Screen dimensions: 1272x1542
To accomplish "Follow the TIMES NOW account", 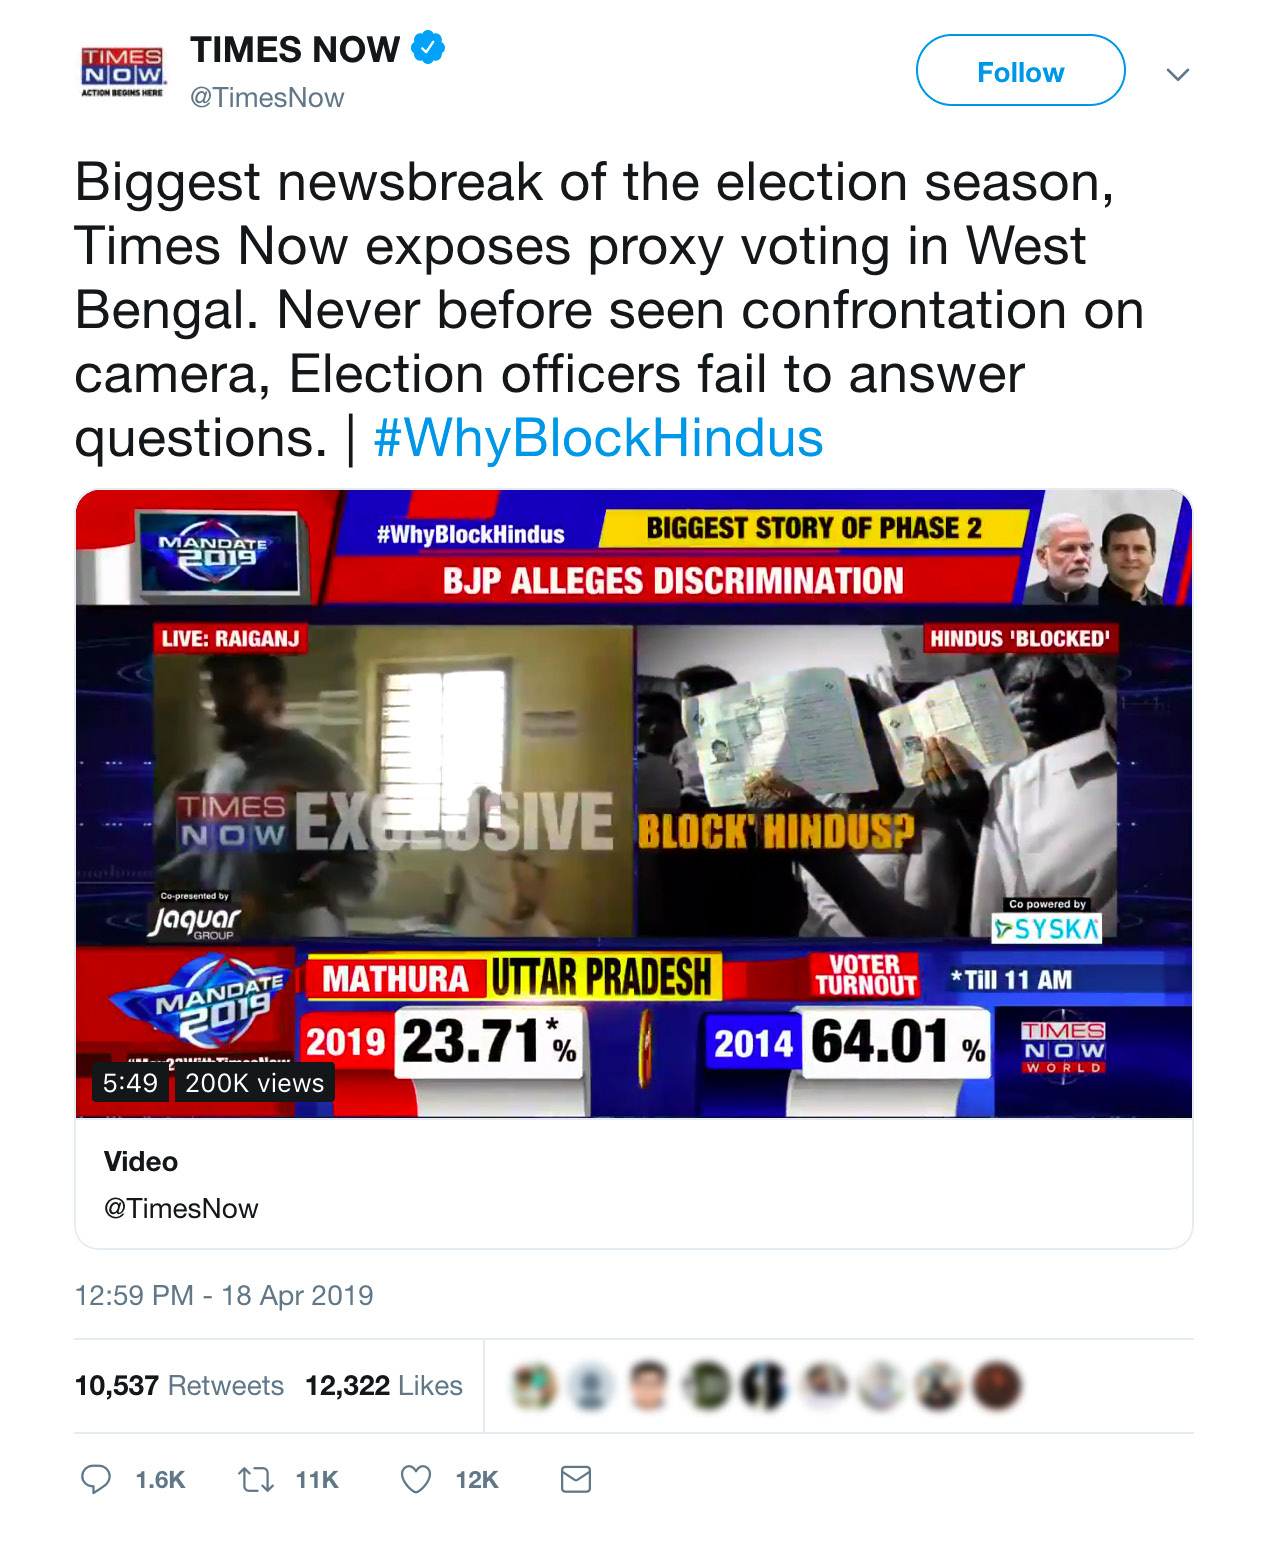I will click(1020, 71).
